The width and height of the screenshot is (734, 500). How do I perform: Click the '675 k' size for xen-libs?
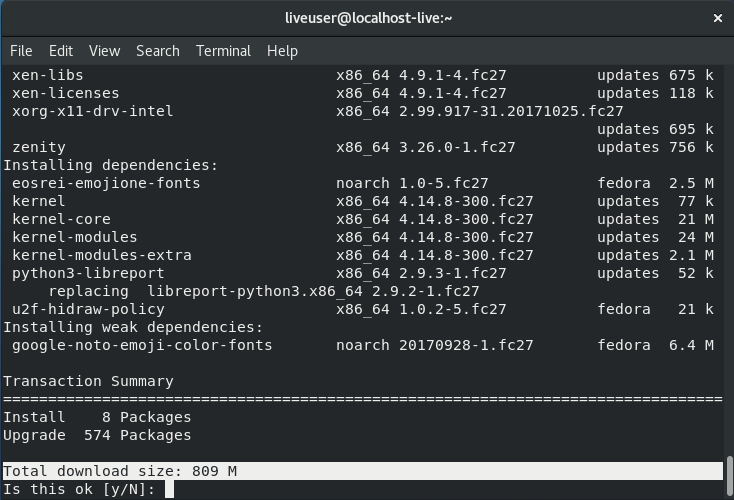691,75
